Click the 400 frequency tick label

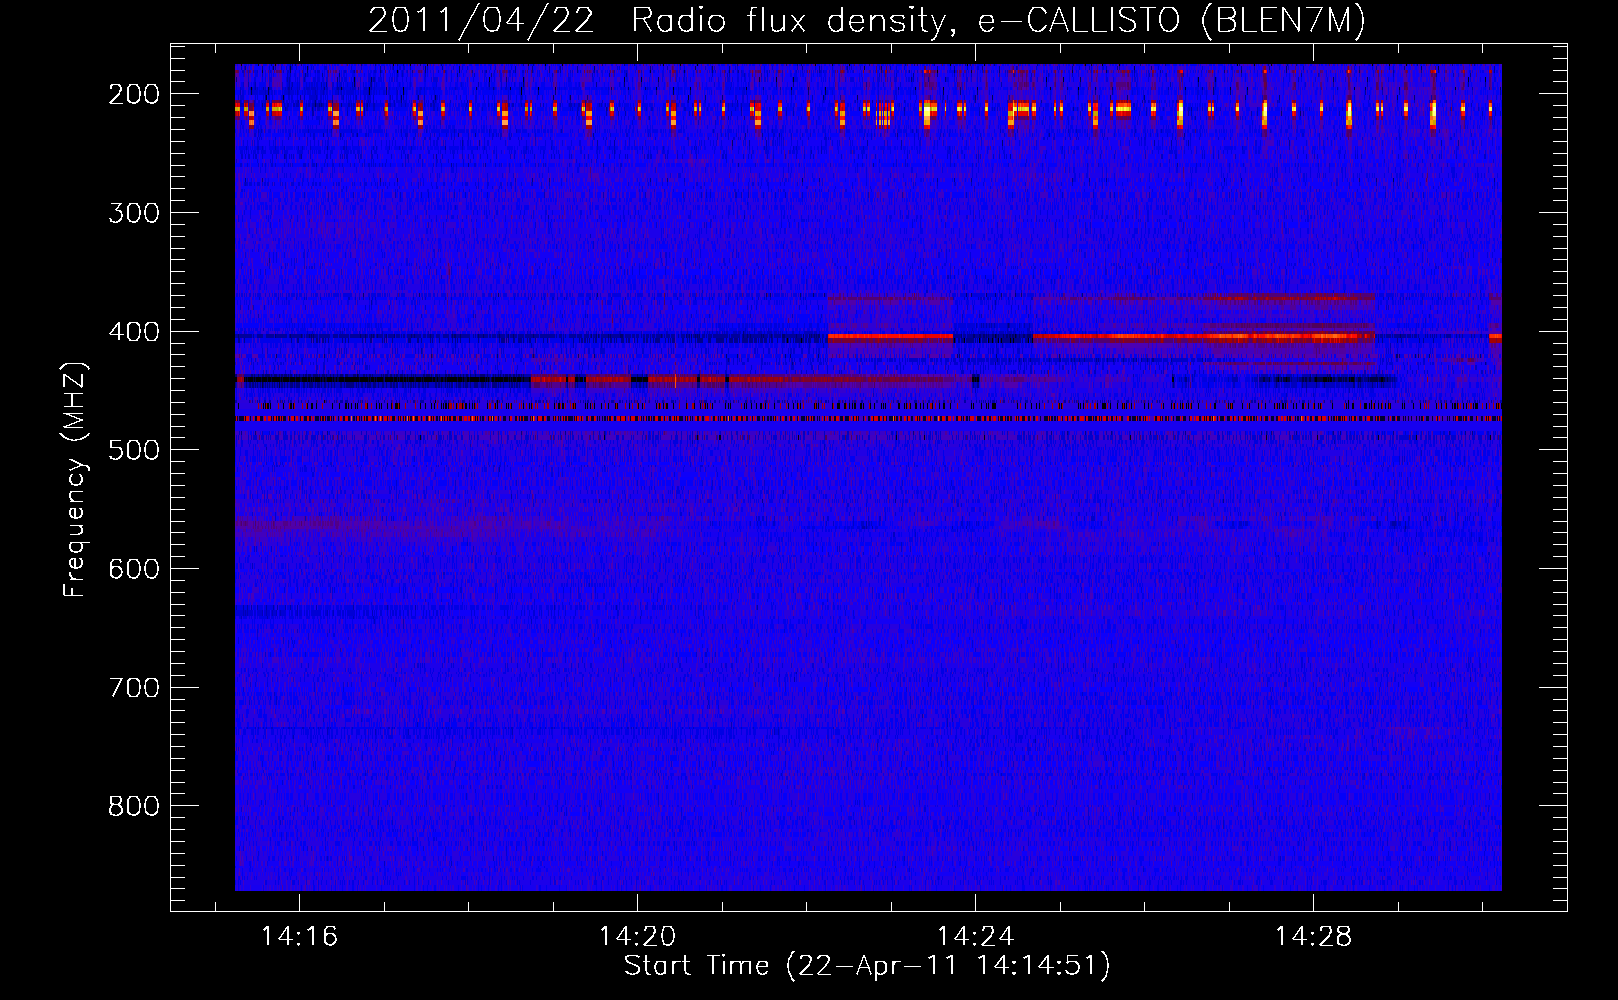click(133, 332)
